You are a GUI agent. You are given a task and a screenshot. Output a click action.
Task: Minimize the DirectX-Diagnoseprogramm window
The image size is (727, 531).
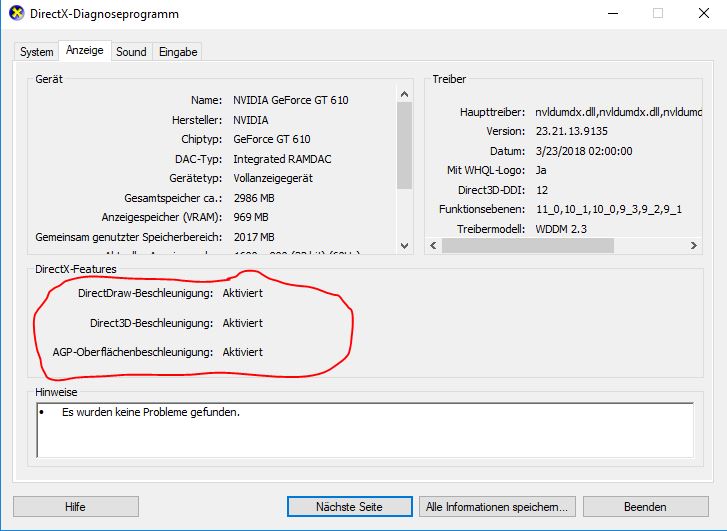tap(613, 13)
